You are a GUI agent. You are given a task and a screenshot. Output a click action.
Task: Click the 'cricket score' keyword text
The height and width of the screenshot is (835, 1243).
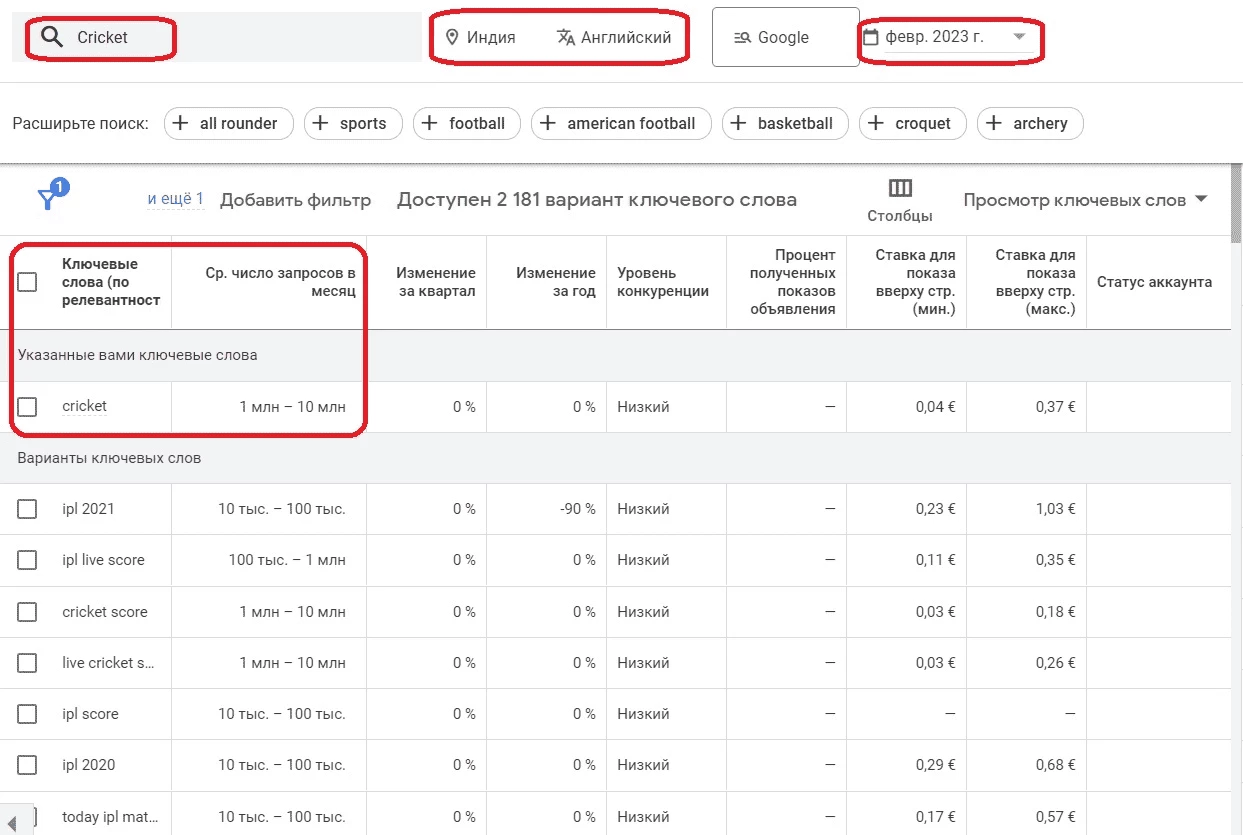click(x=104, y=612)
